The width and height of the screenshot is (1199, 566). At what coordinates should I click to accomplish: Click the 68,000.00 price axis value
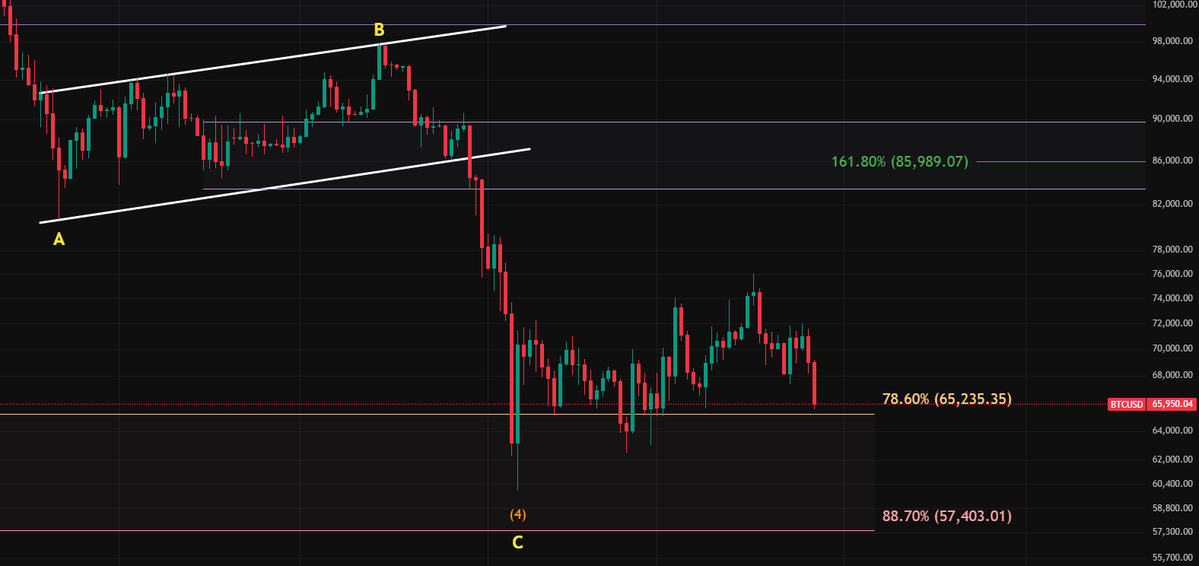pos(1172,376)
